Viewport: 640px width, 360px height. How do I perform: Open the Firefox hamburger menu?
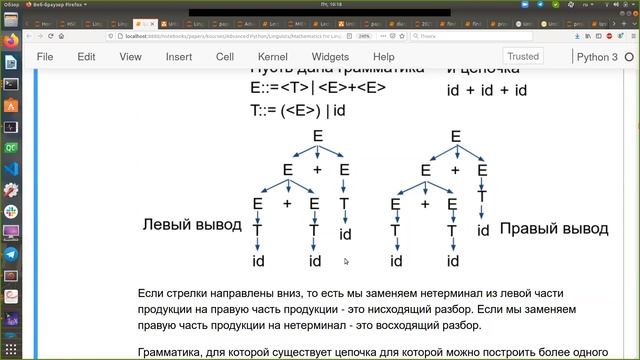coord(633,36)
